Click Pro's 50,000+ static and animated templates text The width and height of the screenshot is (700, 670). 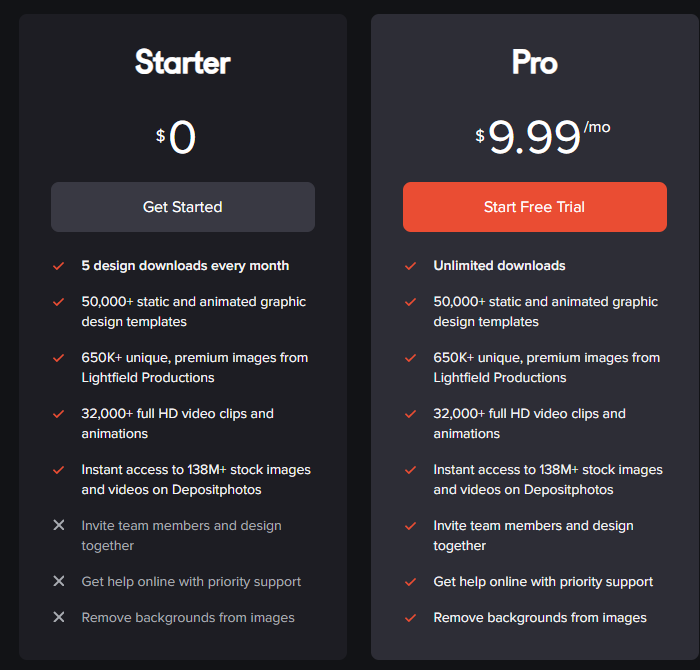click(546, 312)
